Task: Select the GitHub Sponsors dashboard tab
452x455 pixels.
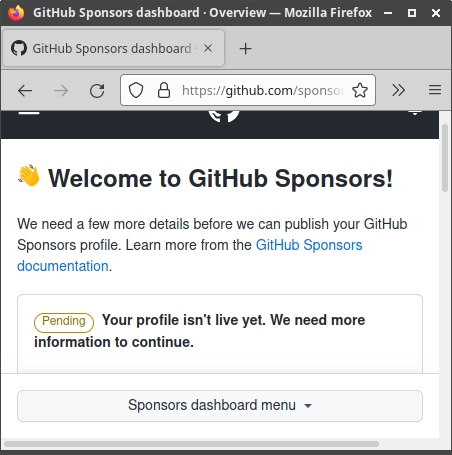Action: pos(113,48)
